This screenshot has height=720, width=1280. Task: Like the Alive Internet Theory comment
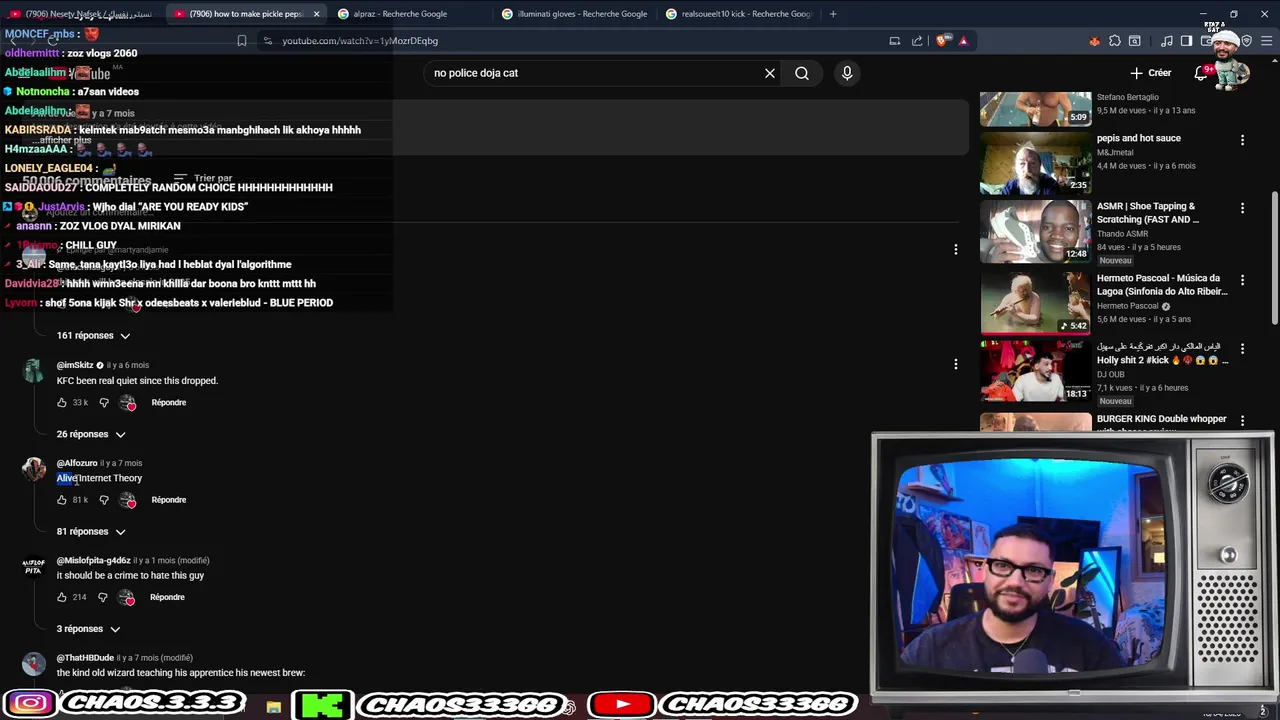pyautogui.click(x=62, y=500)
